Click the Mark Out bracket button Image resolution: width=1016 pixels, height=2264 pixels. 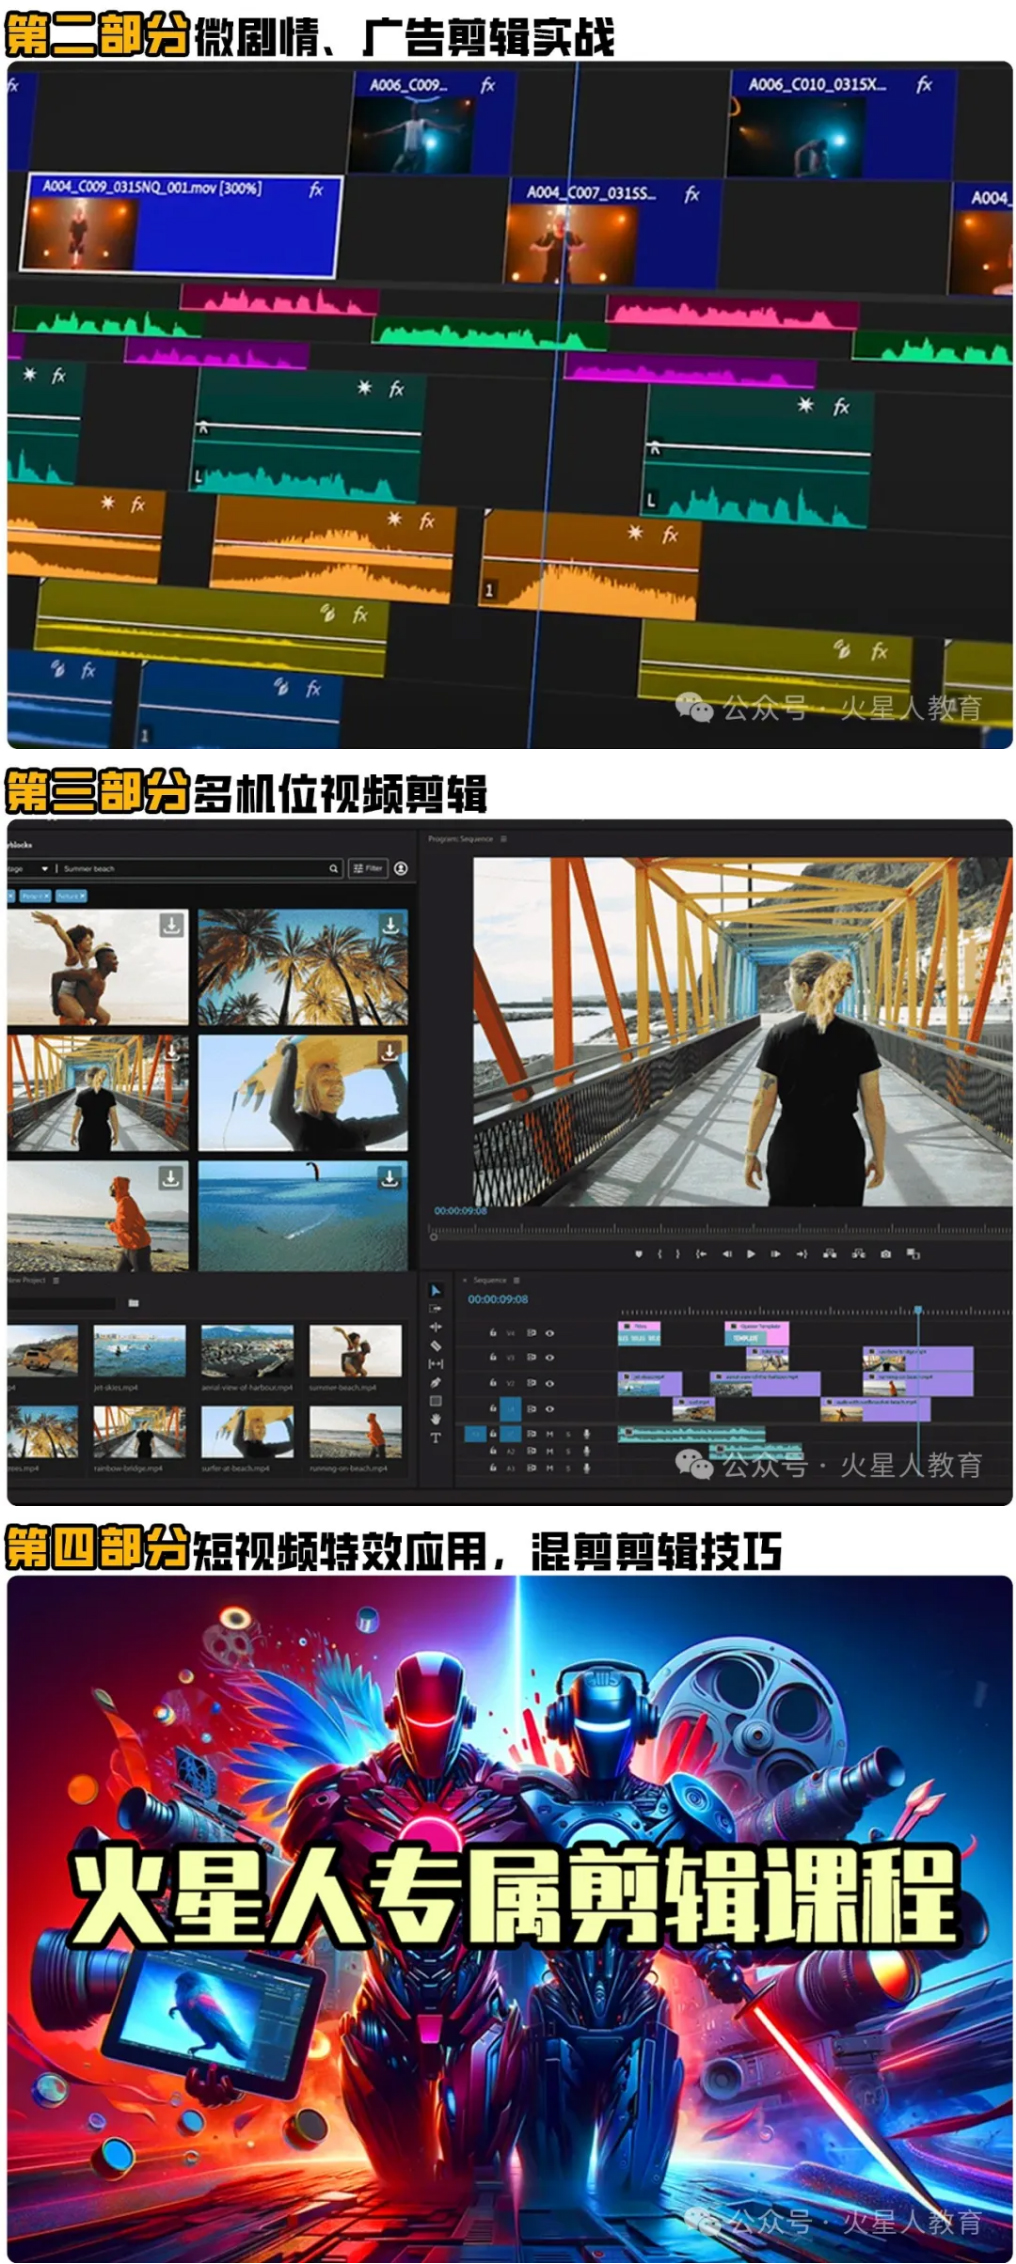[x=678, y=1254]
